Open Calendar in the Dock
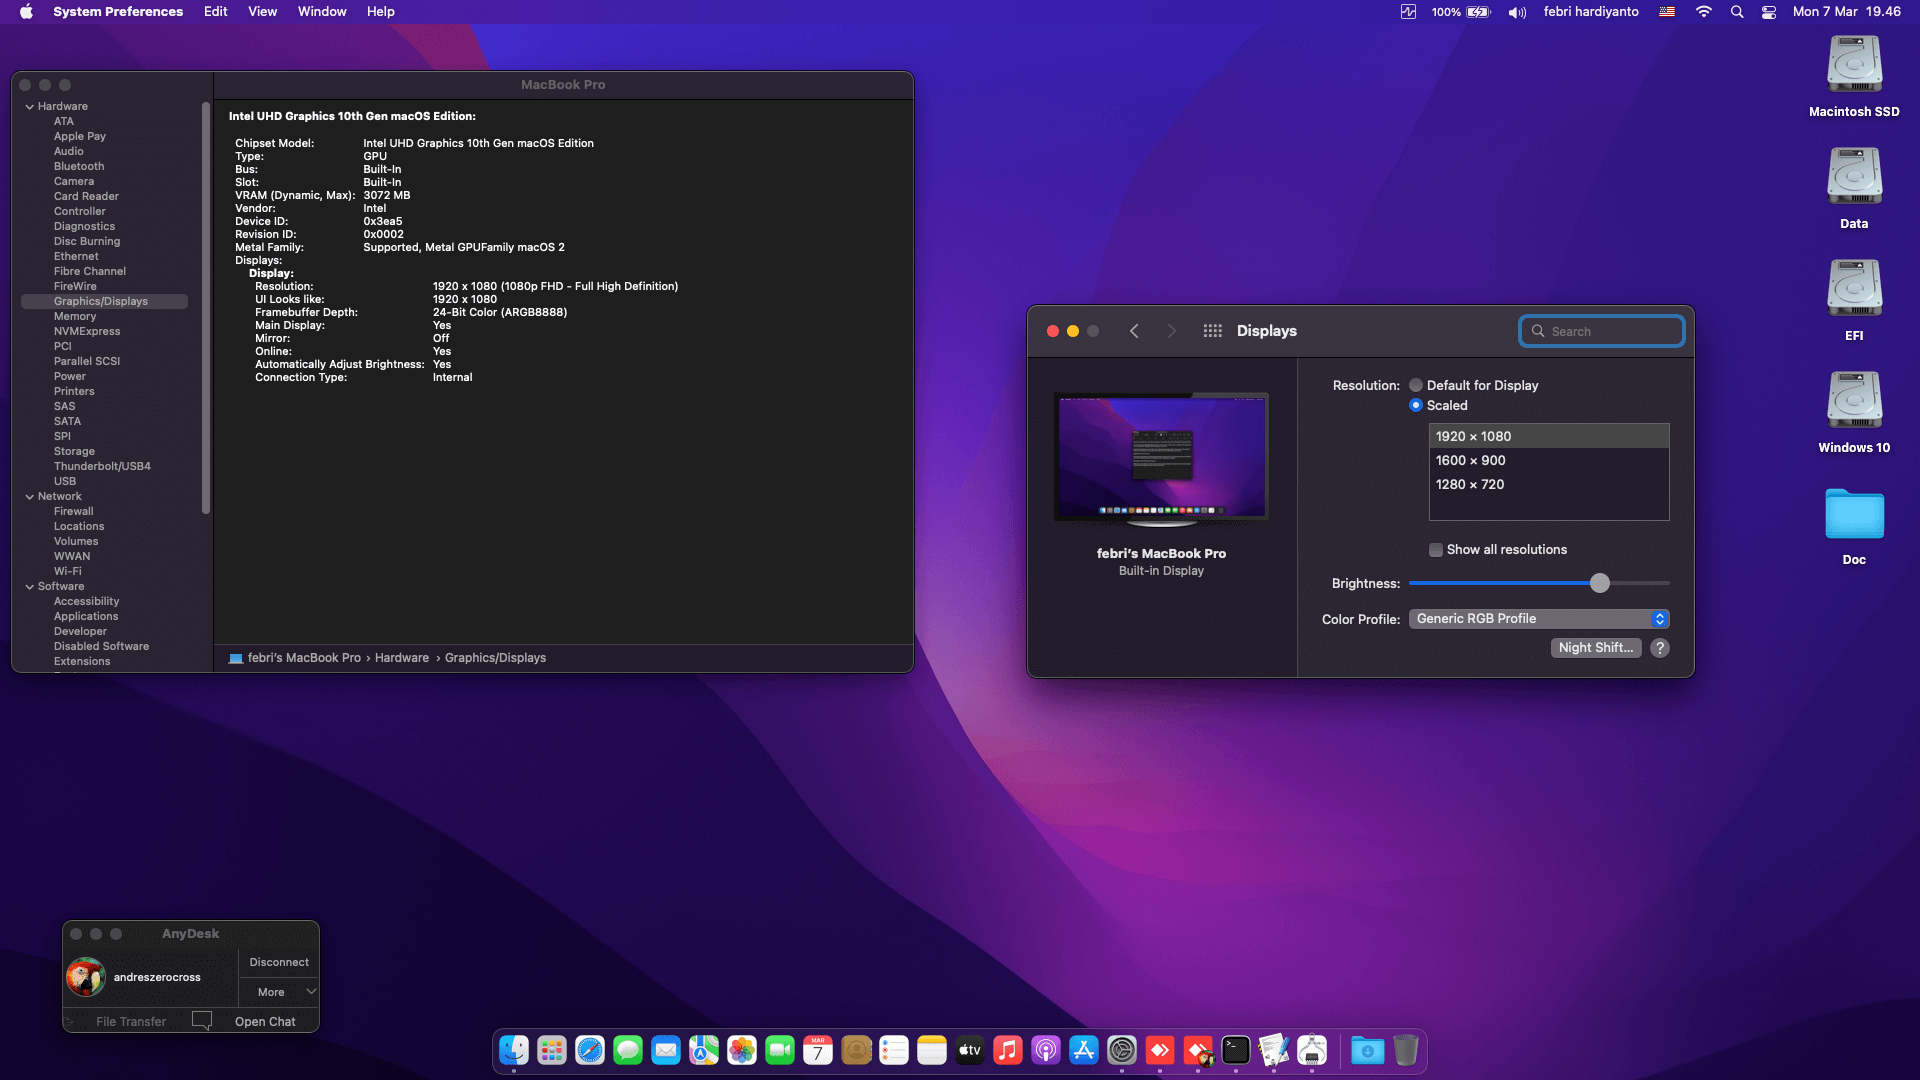 [818, 1050]
